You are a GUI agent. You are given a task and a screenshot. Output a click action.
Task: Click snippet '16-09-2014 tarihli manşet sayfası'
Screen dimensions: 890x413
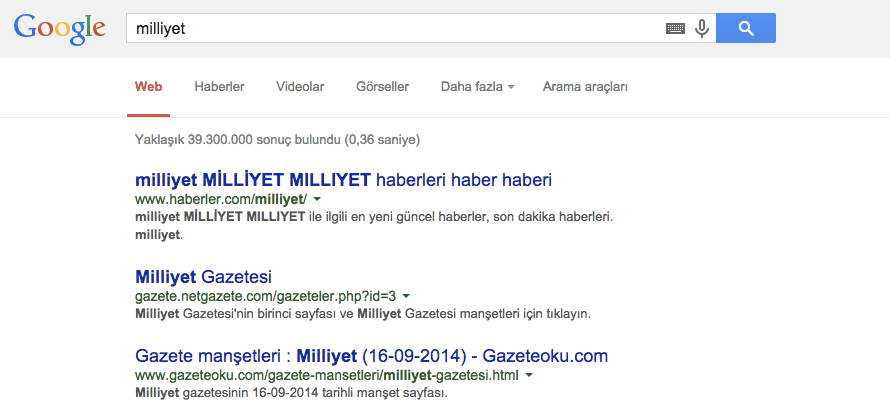coord(352,393)
